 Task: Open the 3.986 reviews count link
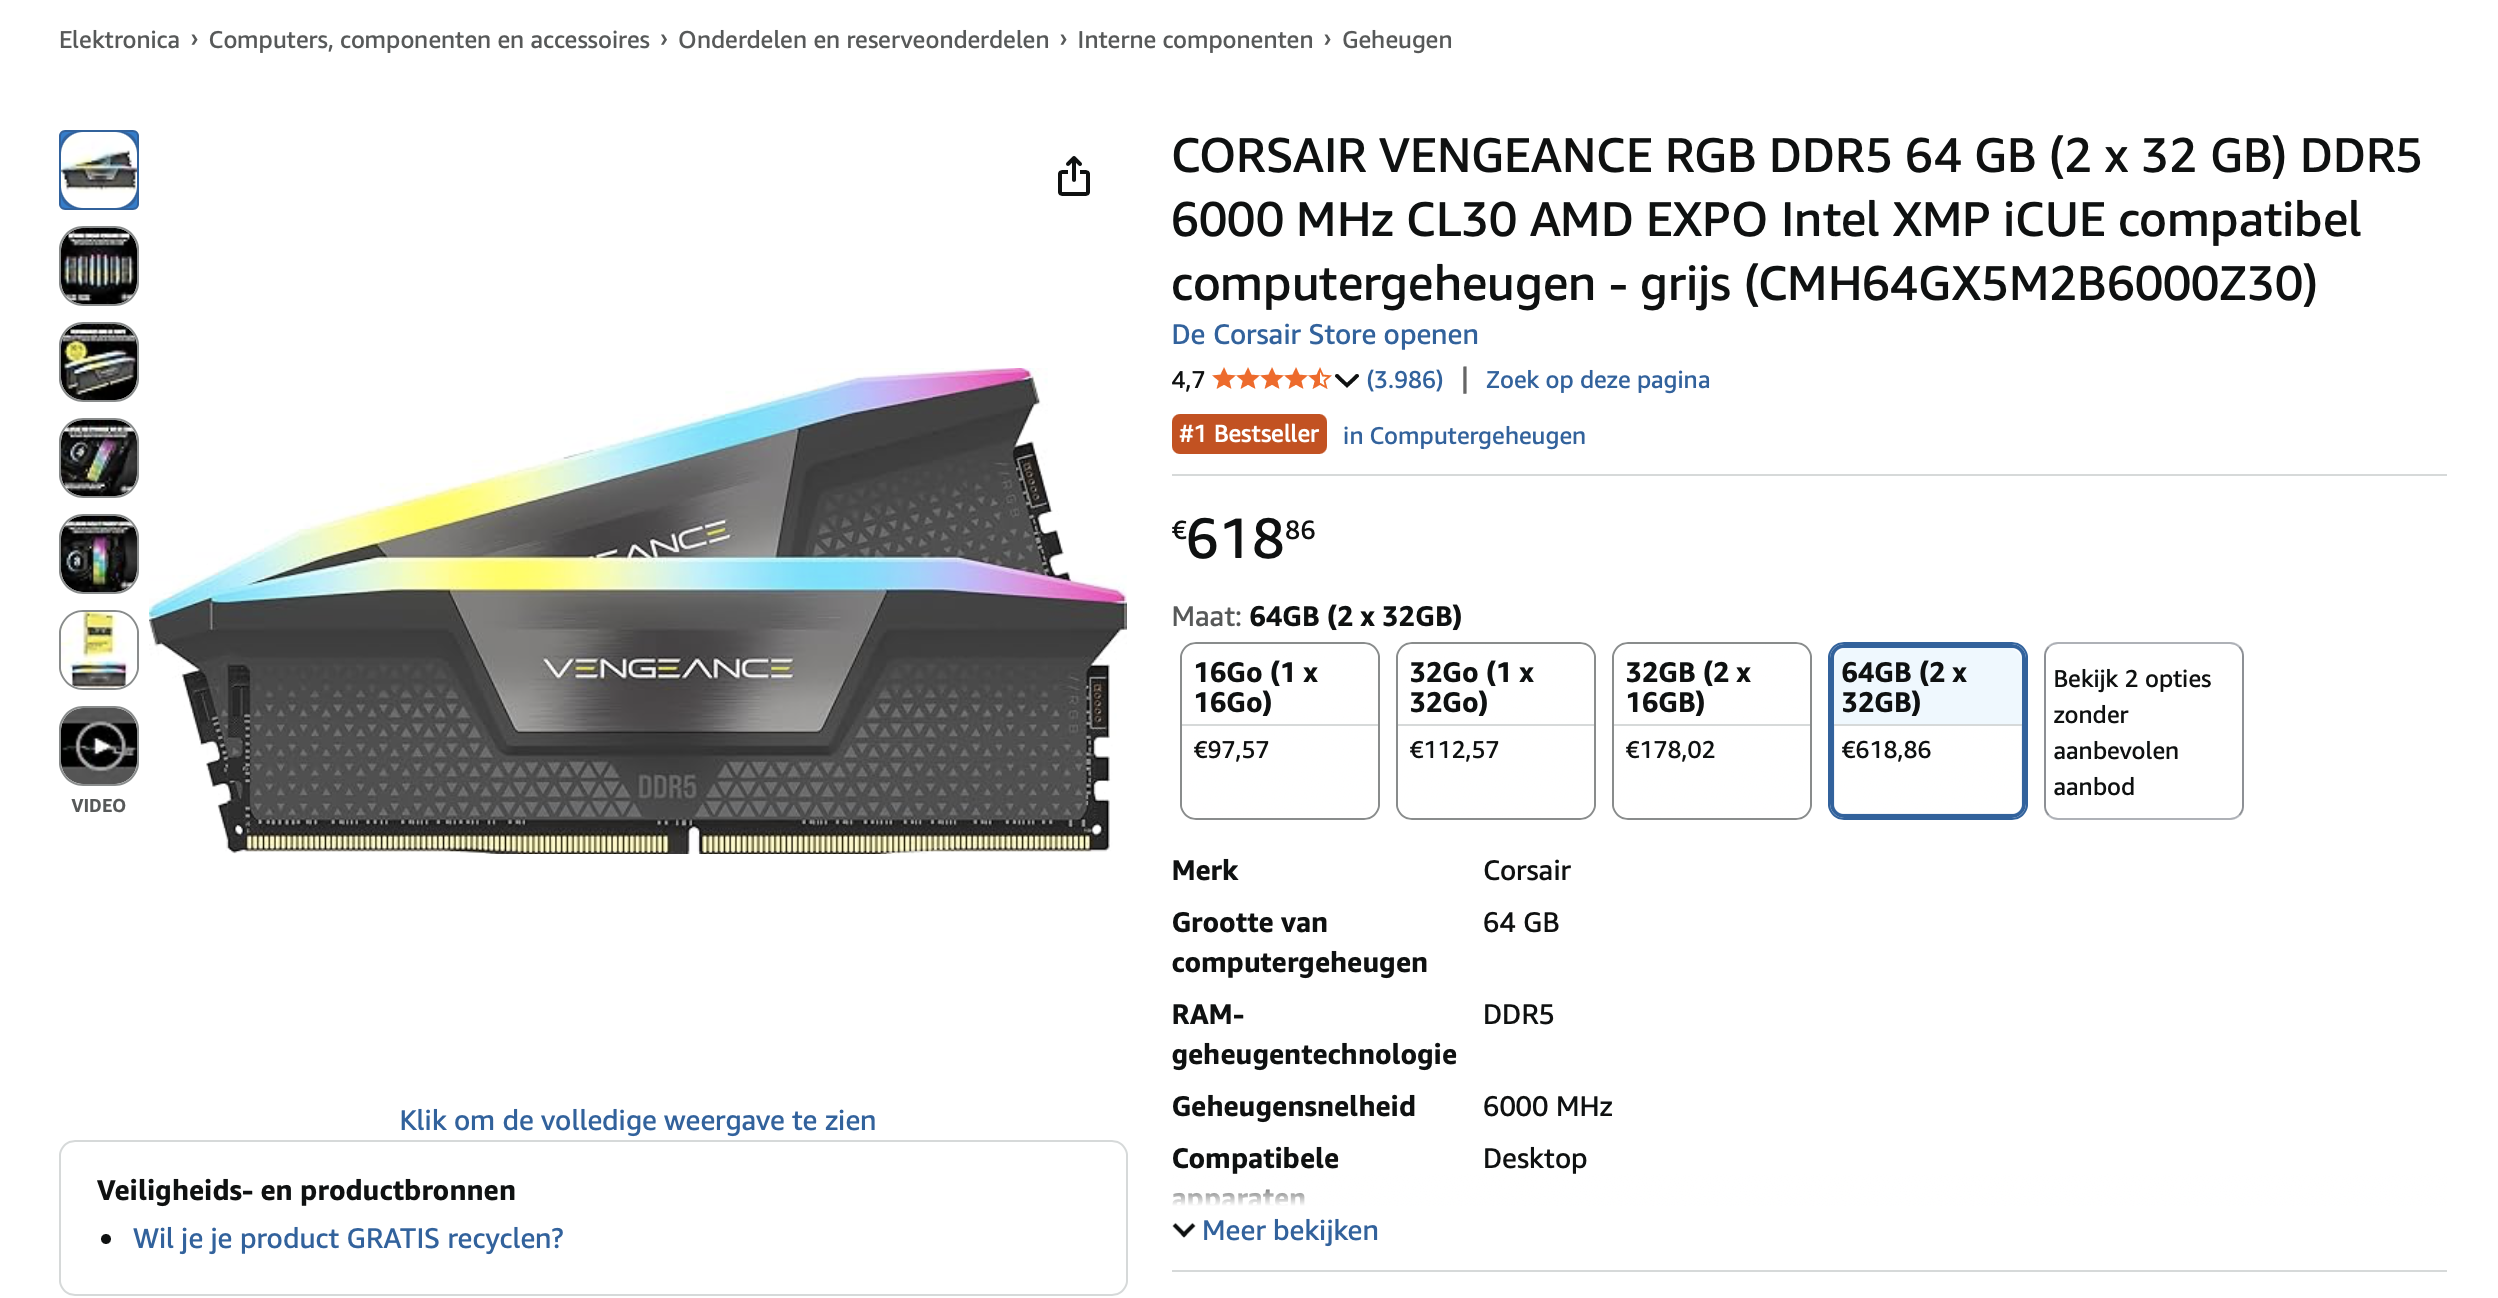[x=1404, y=380]
